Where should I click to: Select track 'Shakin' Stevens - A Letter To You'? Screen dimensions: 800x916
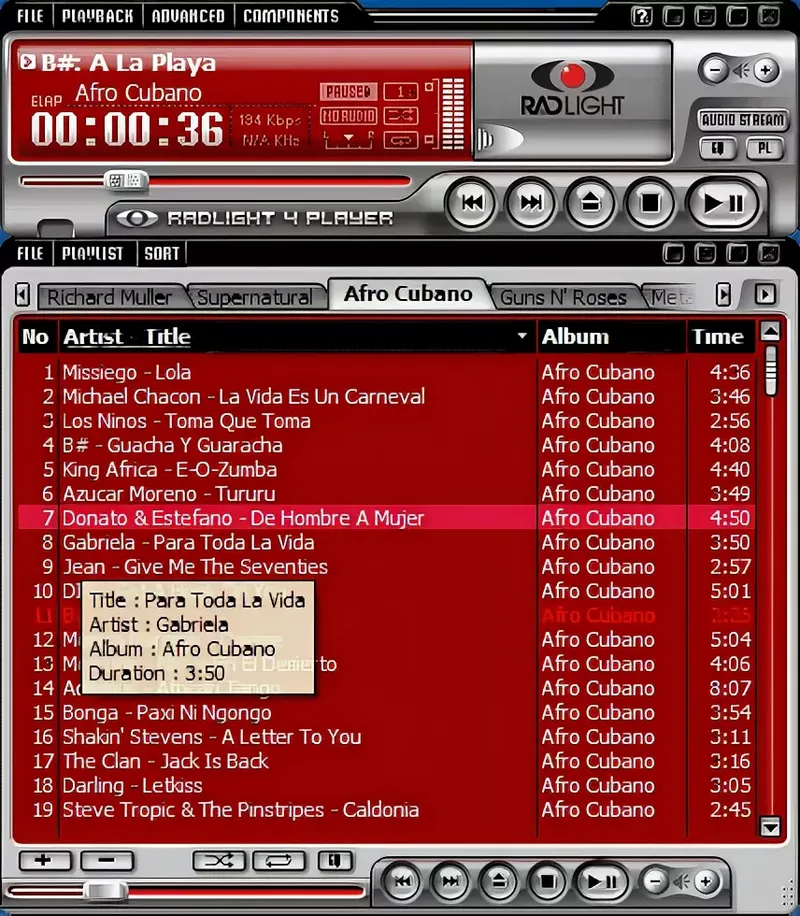[x=386, y=737]
